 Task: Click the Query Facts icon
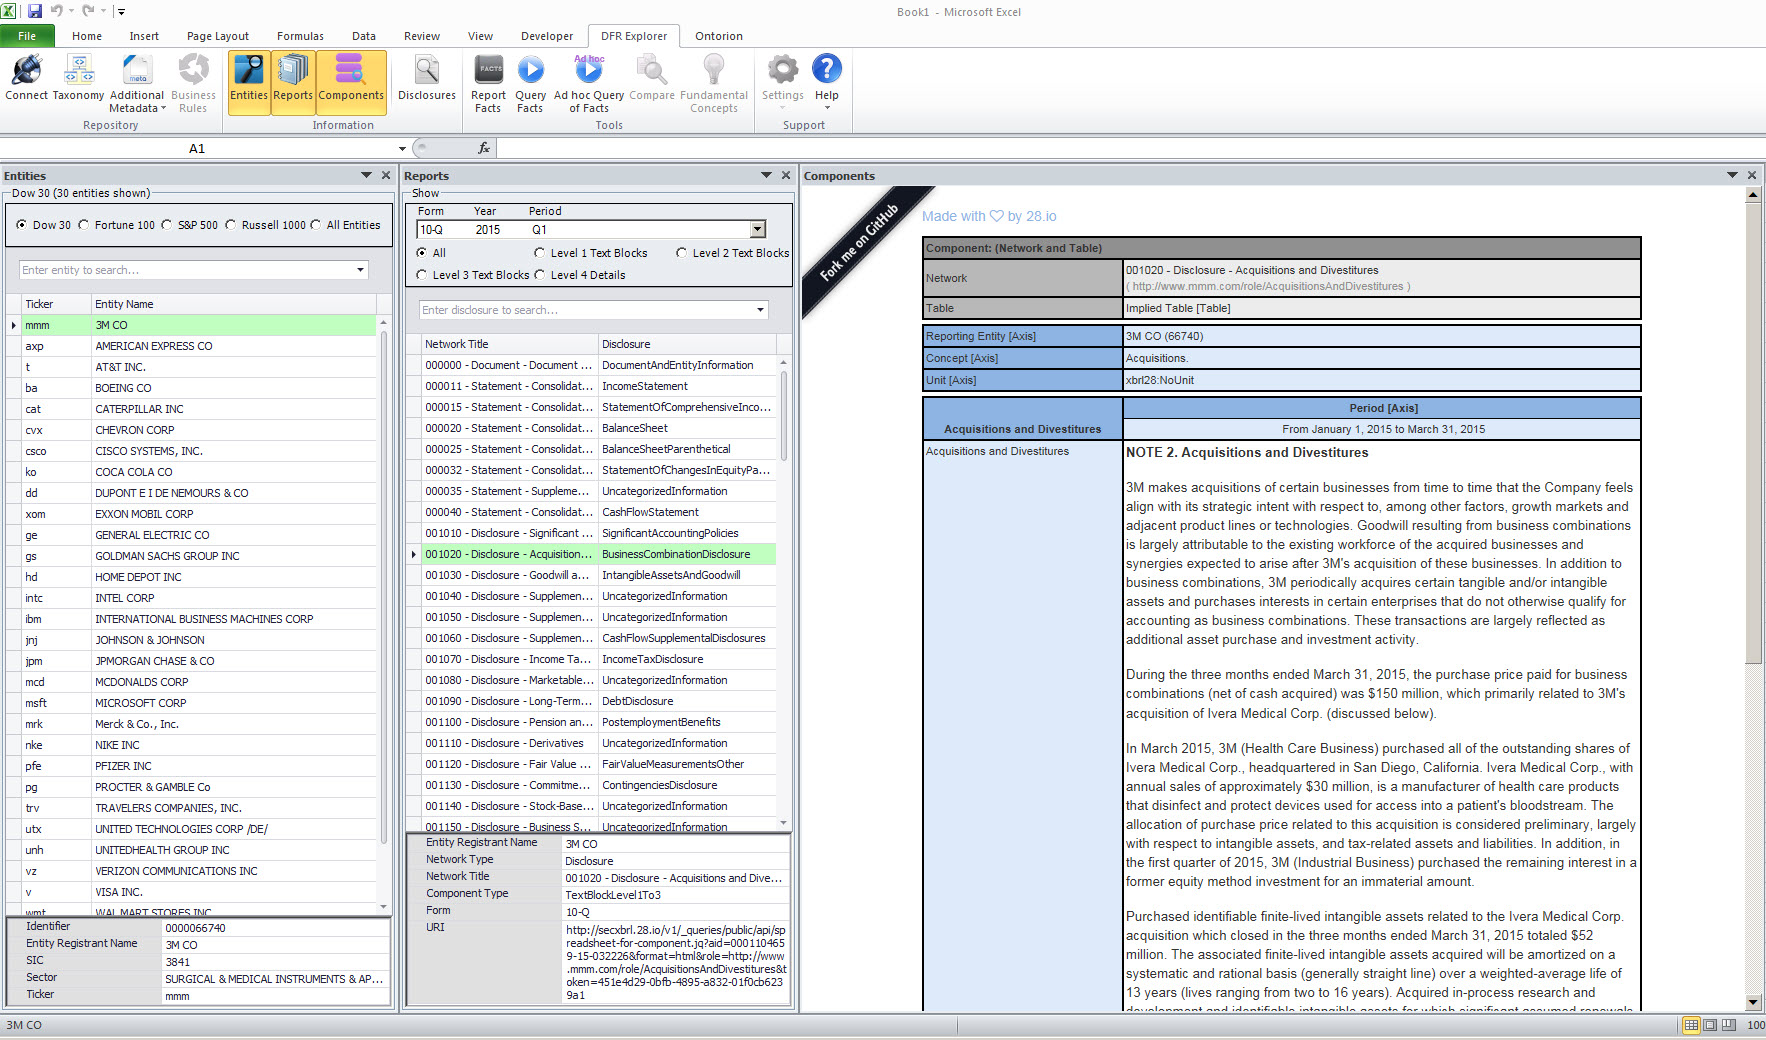point(530,84)
